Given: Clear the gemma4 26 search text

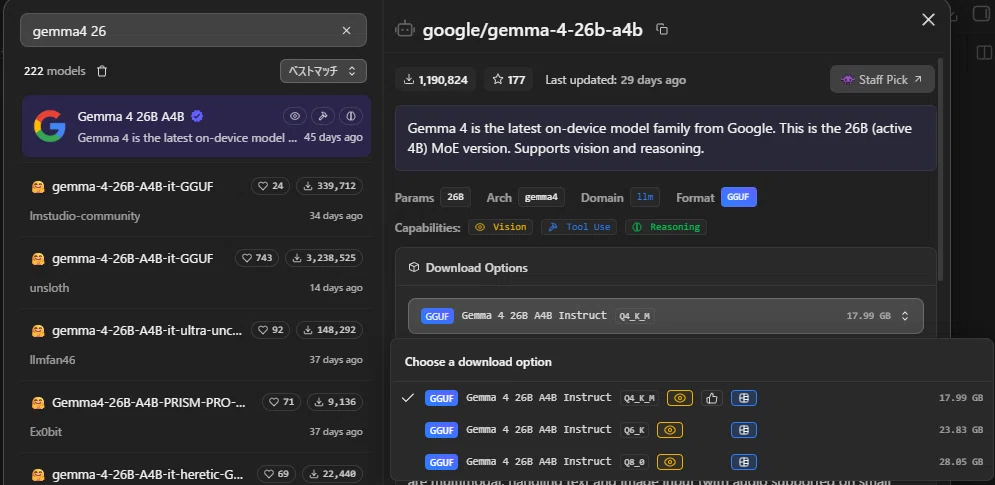Looking at the screenshot, I should pyautogui.click(x=346, y=30).
